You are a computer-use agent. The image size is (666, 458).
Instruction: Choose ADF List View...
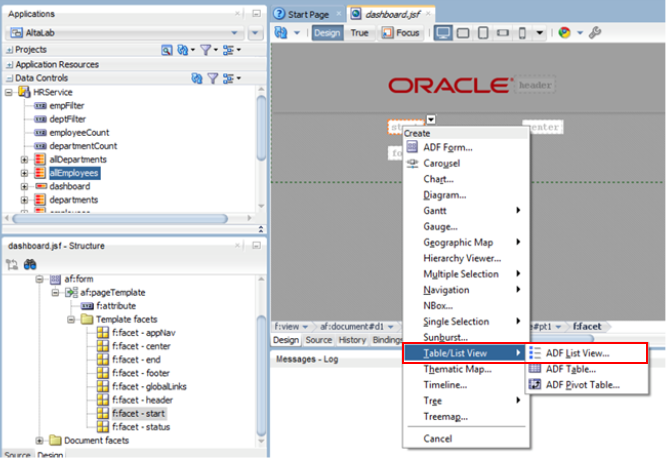pyautogui.click(x=587, y=353)
